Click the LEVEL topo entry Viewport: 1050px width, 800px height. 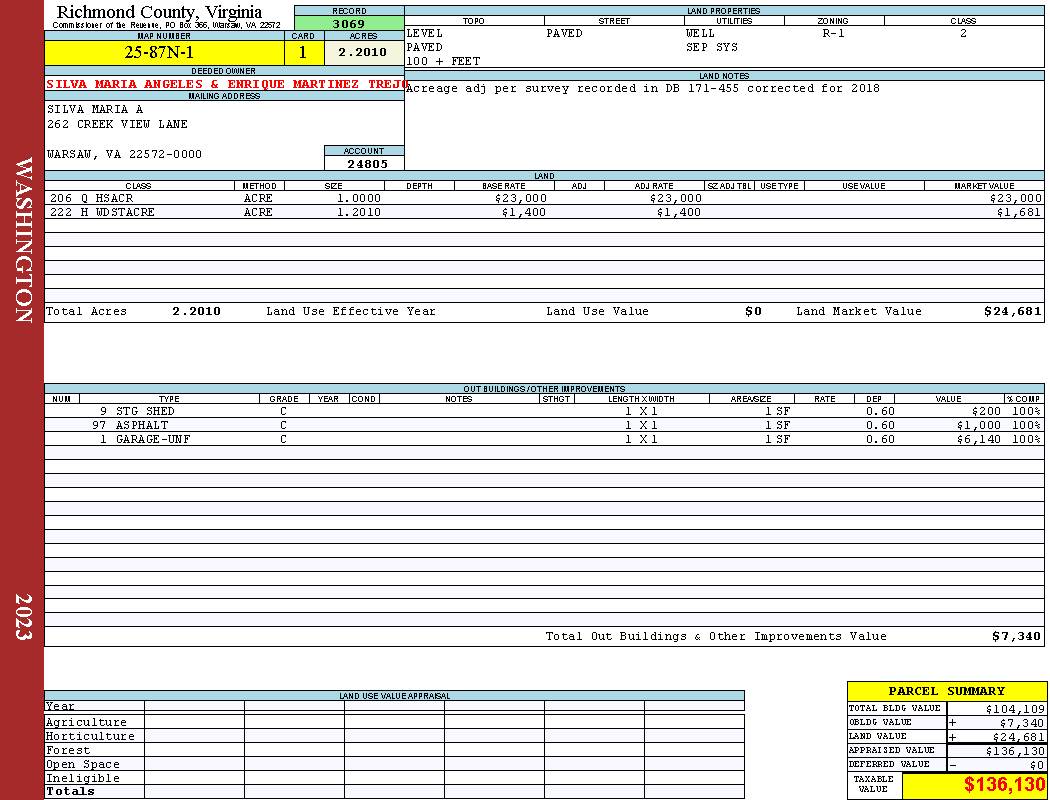tap(425, 33)
